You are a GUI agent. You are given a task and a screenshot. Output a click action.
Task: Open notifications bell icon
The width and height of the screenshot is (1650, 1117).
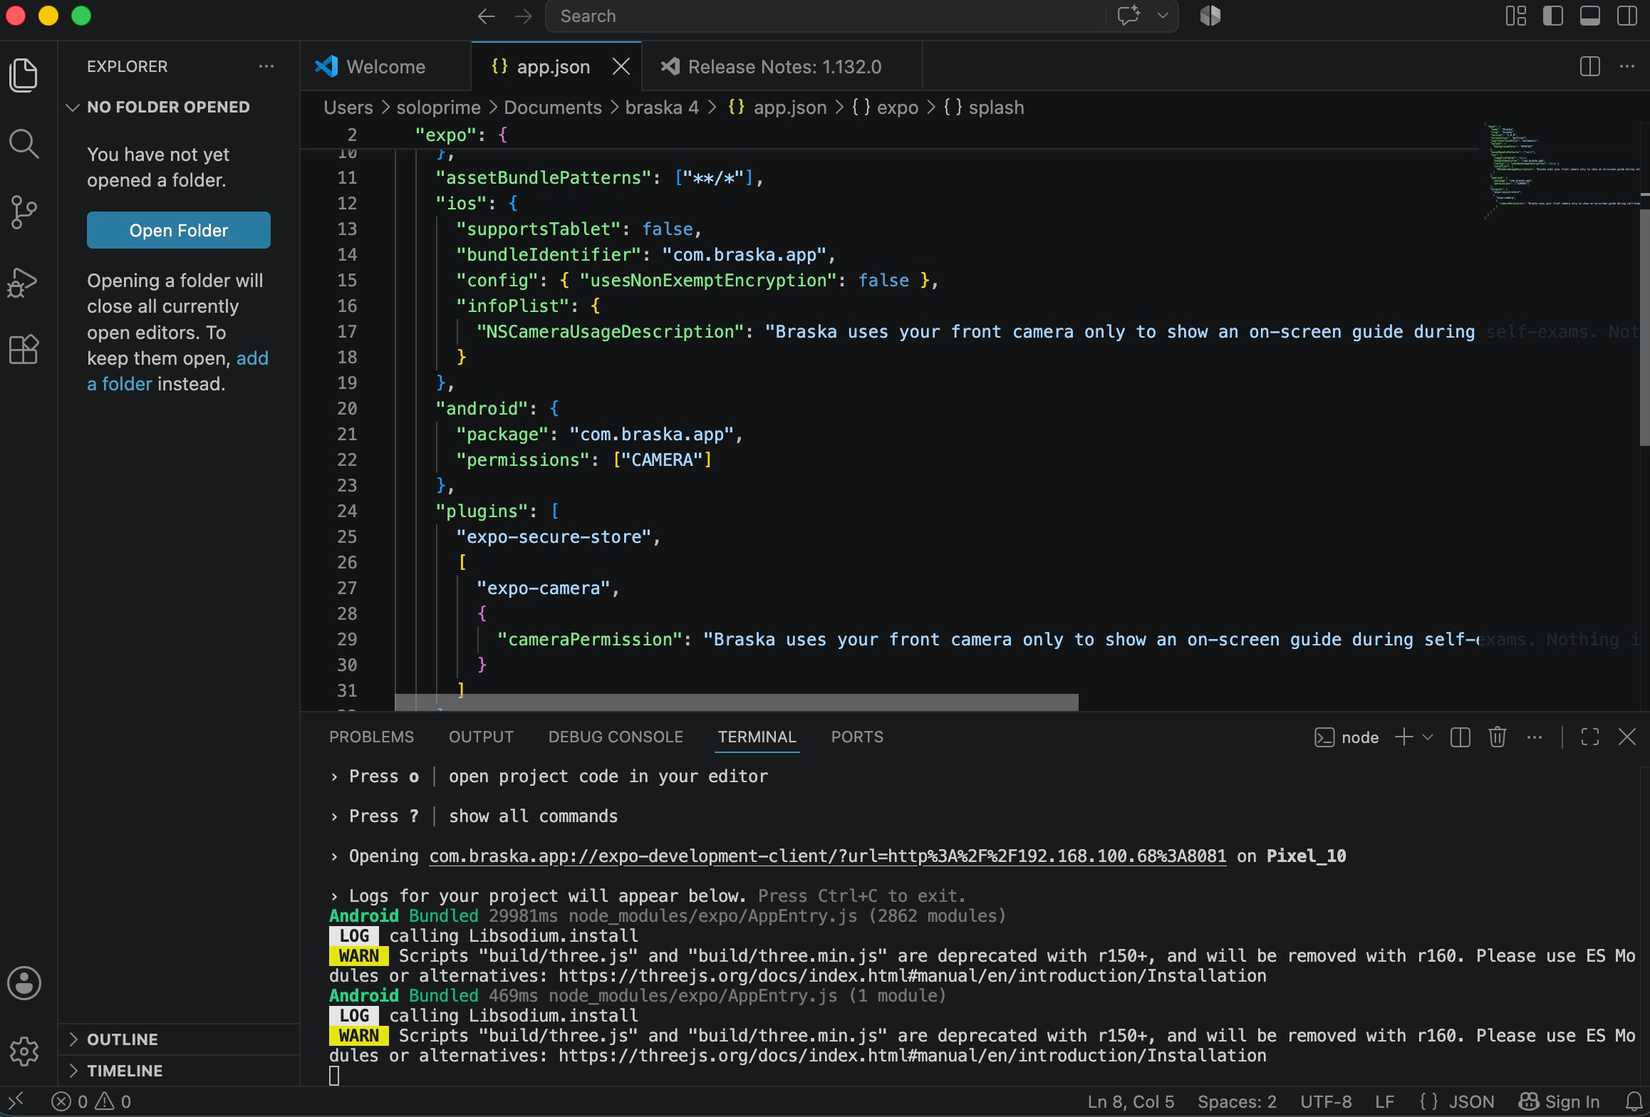(1633, 1101)
